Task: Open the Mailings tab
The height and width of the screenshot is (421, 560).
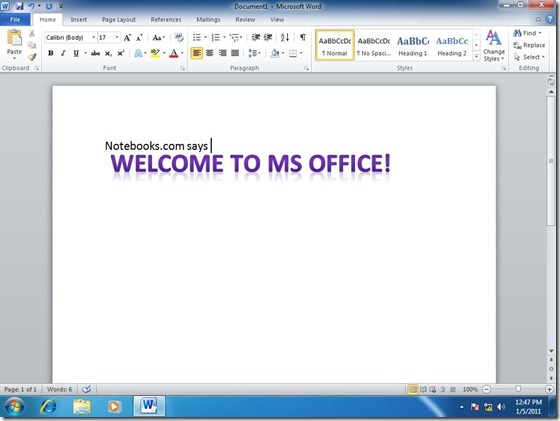Action: click(x=208, y=20)
